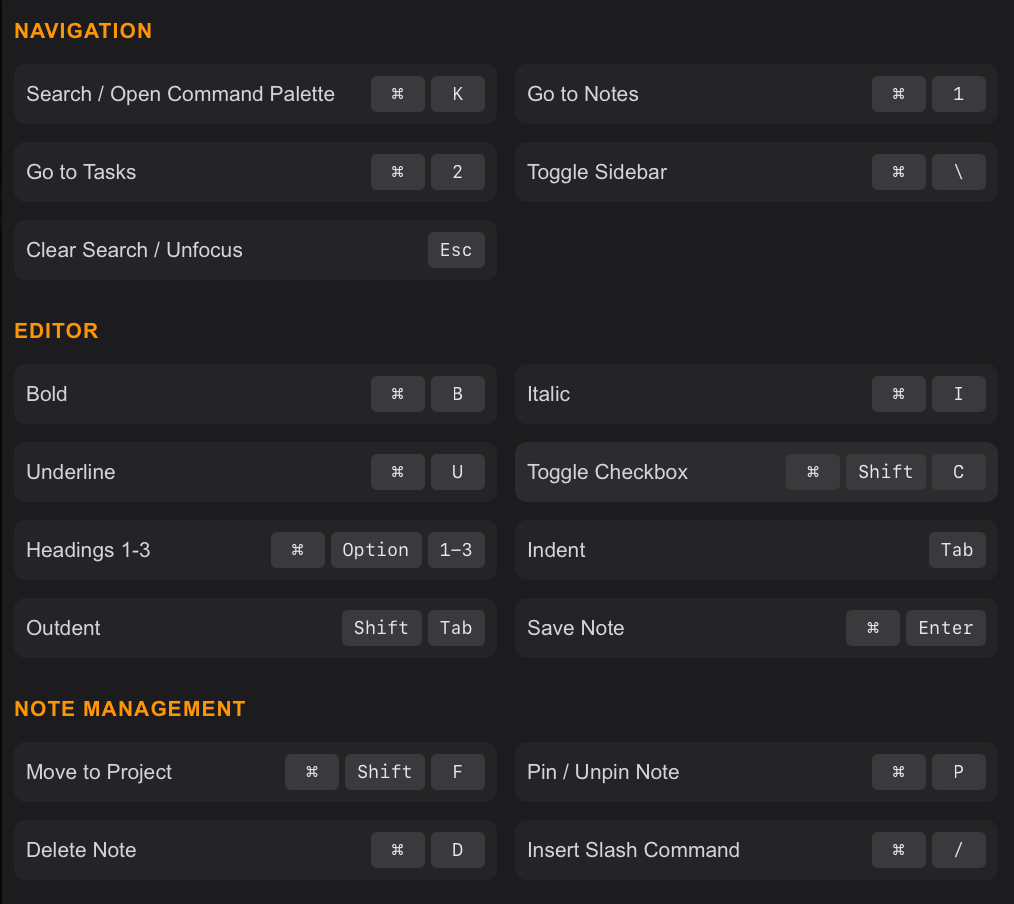Viewport: 1014px width, 904px height.
Task: Click the backslash key badge for Toggle Sidebar
Action: [x=958, y=172]
